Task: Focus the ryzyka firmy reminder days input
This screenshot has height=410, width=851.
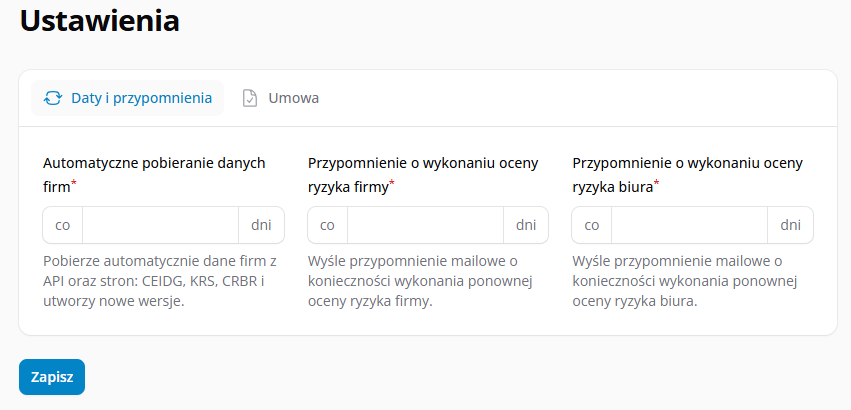Action: (426, 225)
